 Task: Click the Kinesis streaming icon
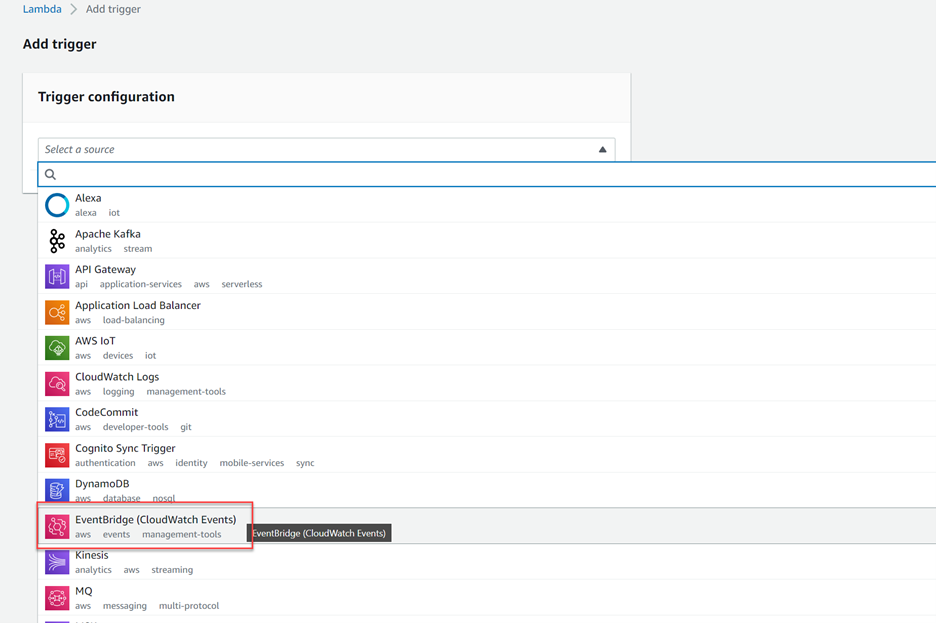(57, 562)
